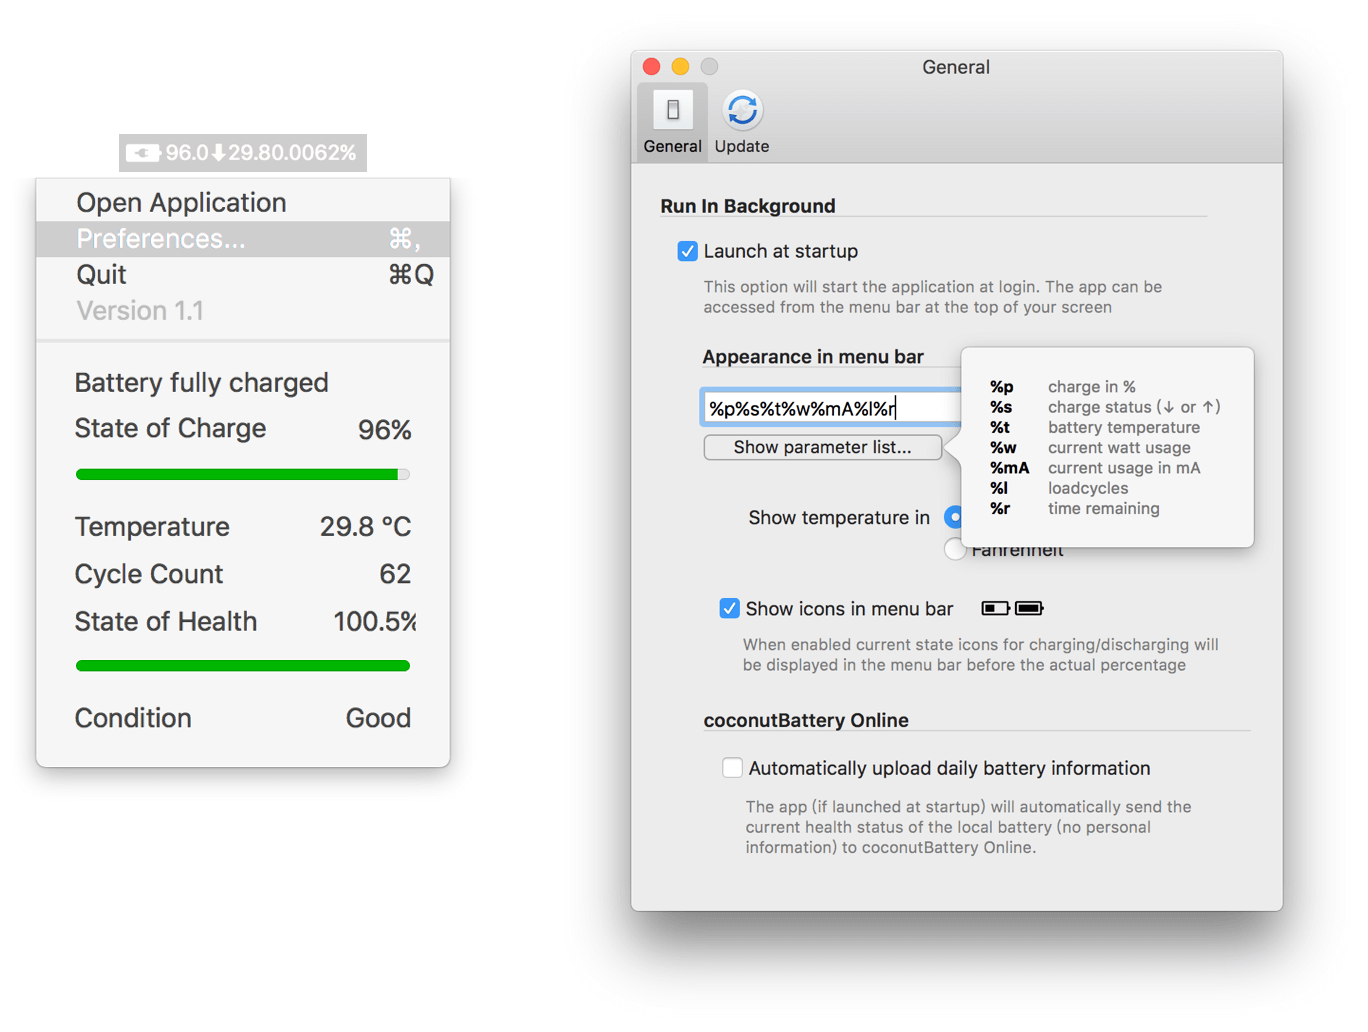This screenshot has height=1032, width=1368.
Task: Minimize the General window with yellow button
Action: (680, 67)
